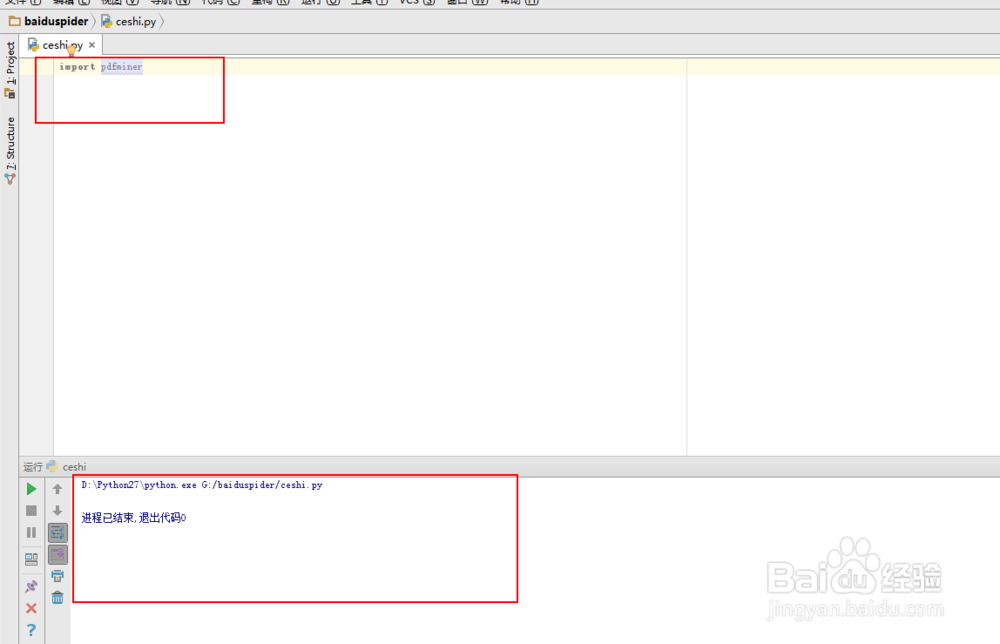Viewport: 1000px width, 644px height.
Task: Pin the Run tab with pushpin icon
Action: [31, 586]
